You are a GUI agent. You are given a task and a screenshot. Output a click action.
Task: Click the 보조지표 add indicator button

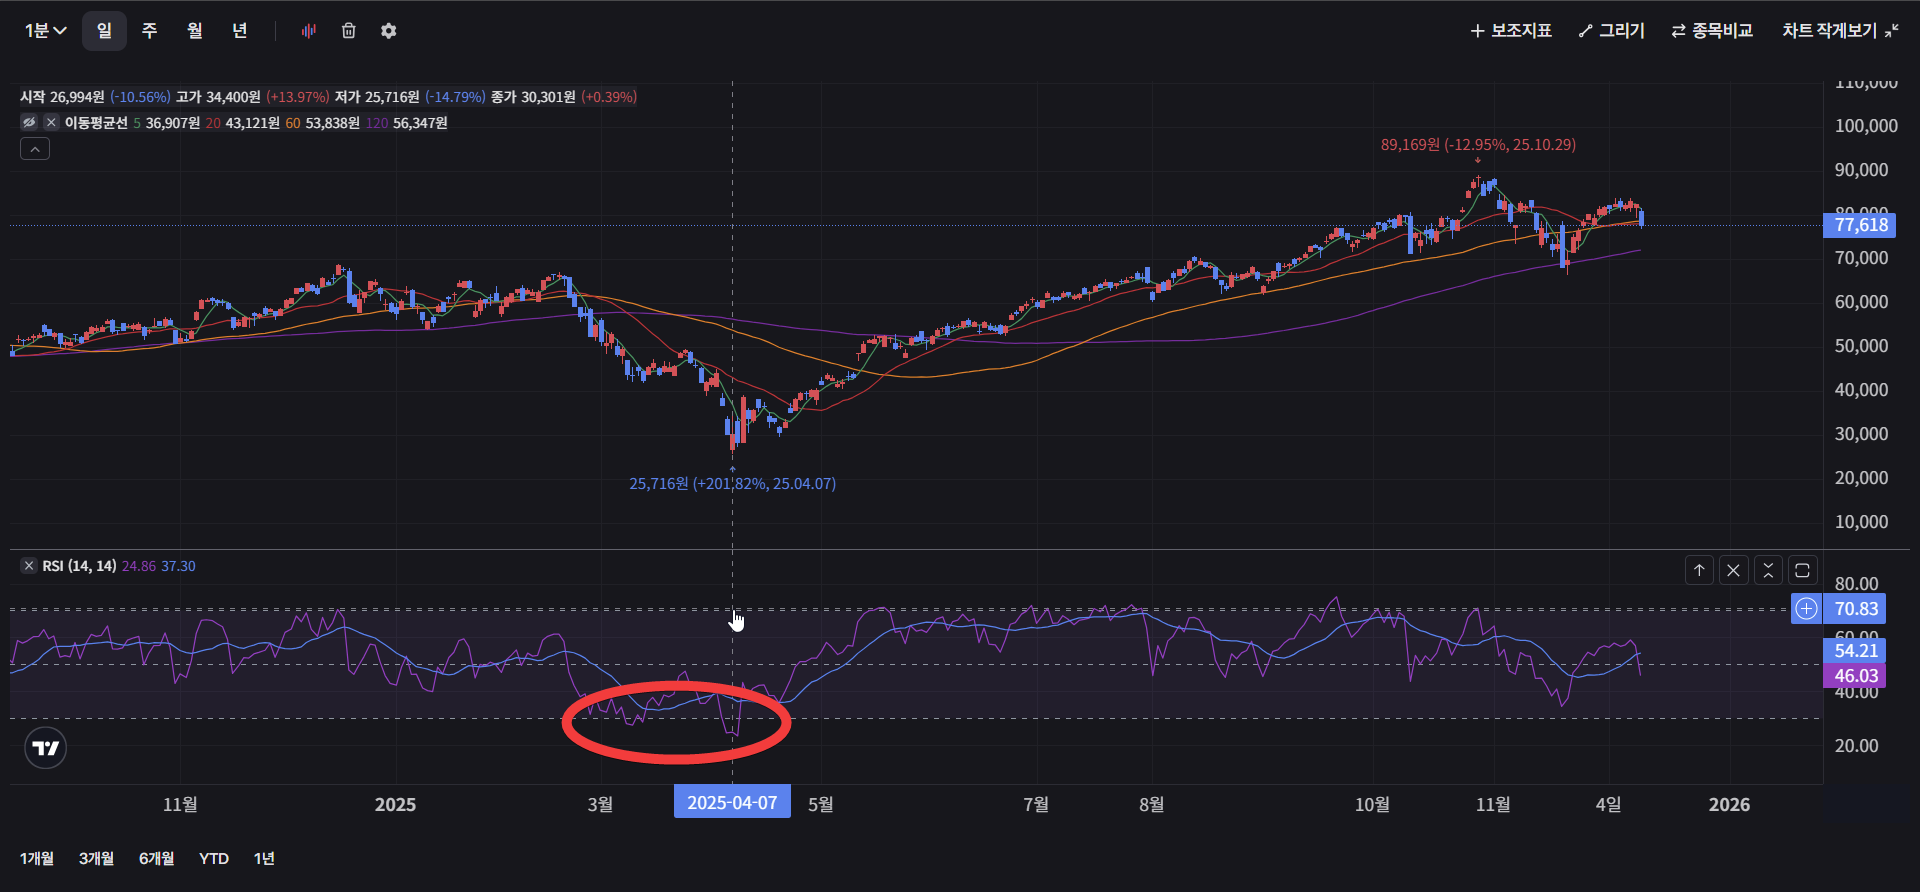tap(1511, 31)
